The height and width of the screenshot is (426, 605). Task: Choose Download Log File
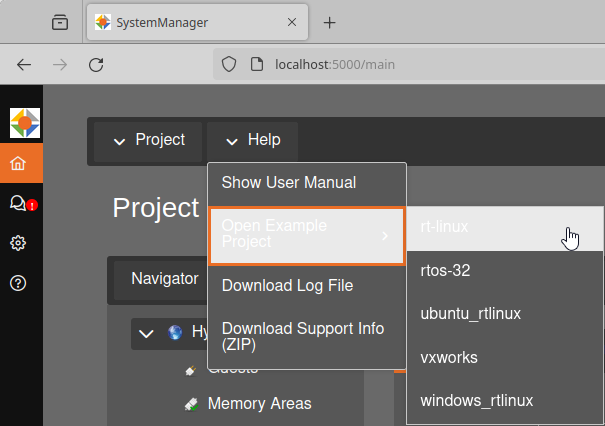pyautogui.click(x=307, y=286)
